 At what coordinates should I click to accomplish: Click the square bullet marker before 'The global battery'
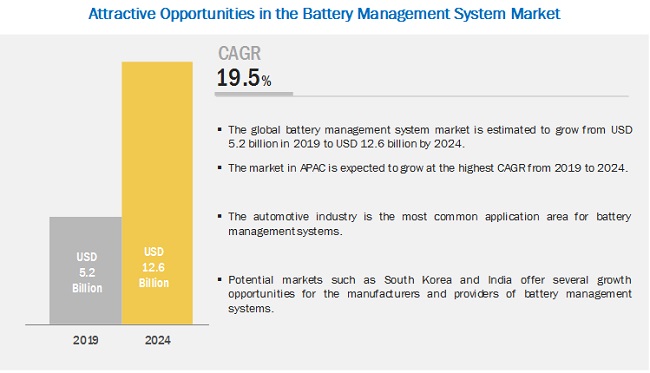point(220,130)
